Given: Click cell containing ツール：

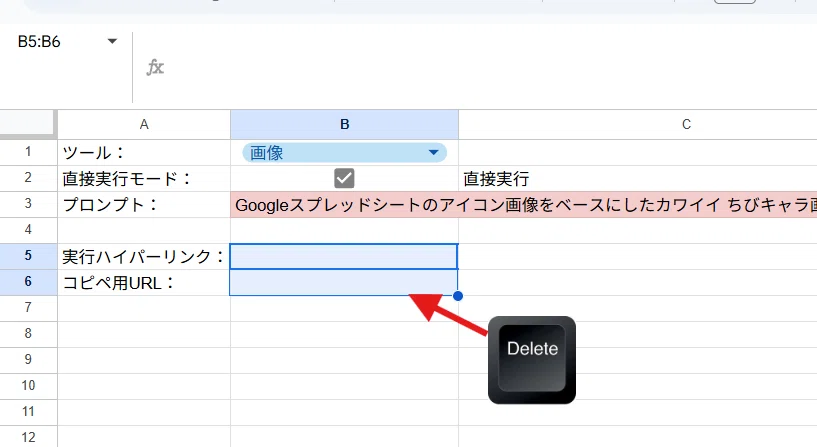Looking at the screenshot, I should [144, 153].
